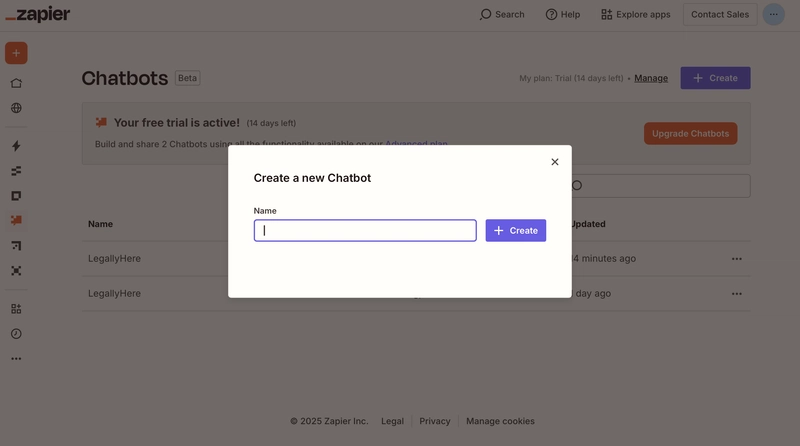The width and height of the screenshot is (800, 446).
Task: Open the Legal footer link
Action: (x=392, y=421)
